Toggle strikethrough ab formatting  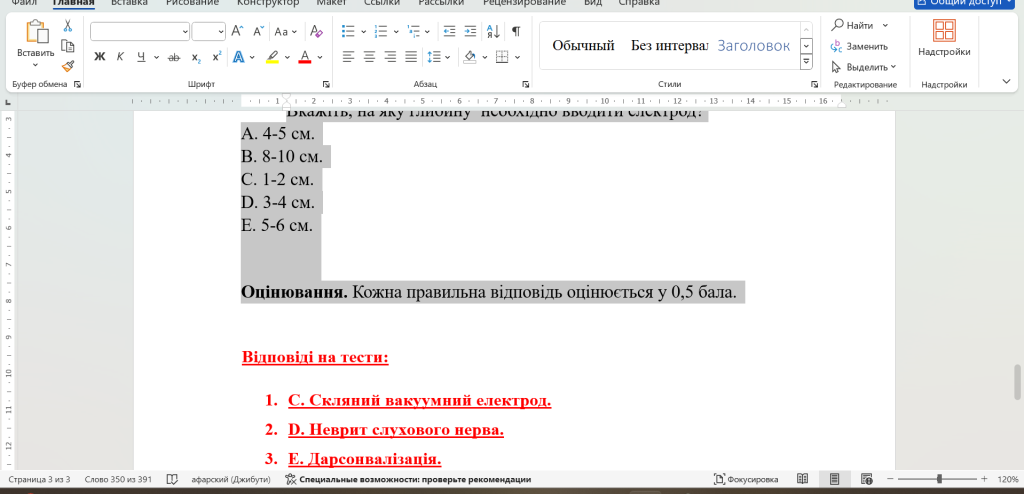(174, 57)
